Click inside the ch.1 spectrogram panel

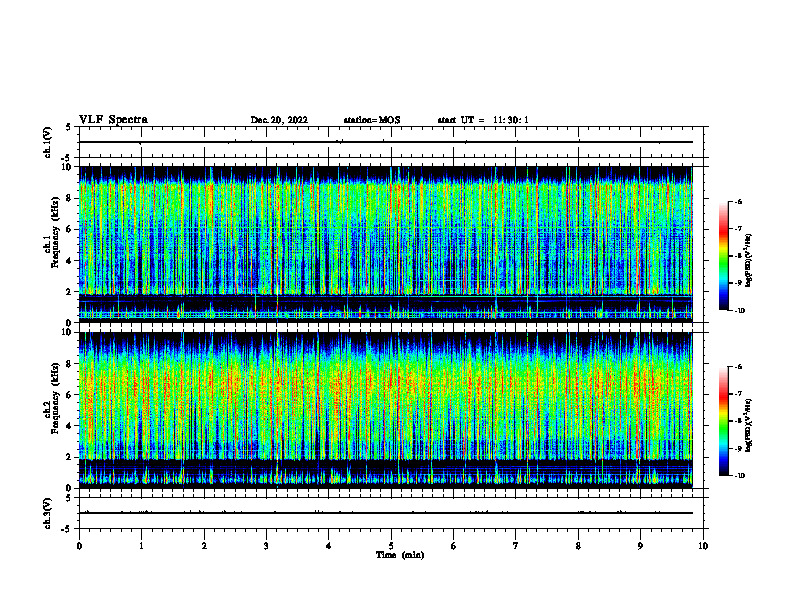(385, 244)
